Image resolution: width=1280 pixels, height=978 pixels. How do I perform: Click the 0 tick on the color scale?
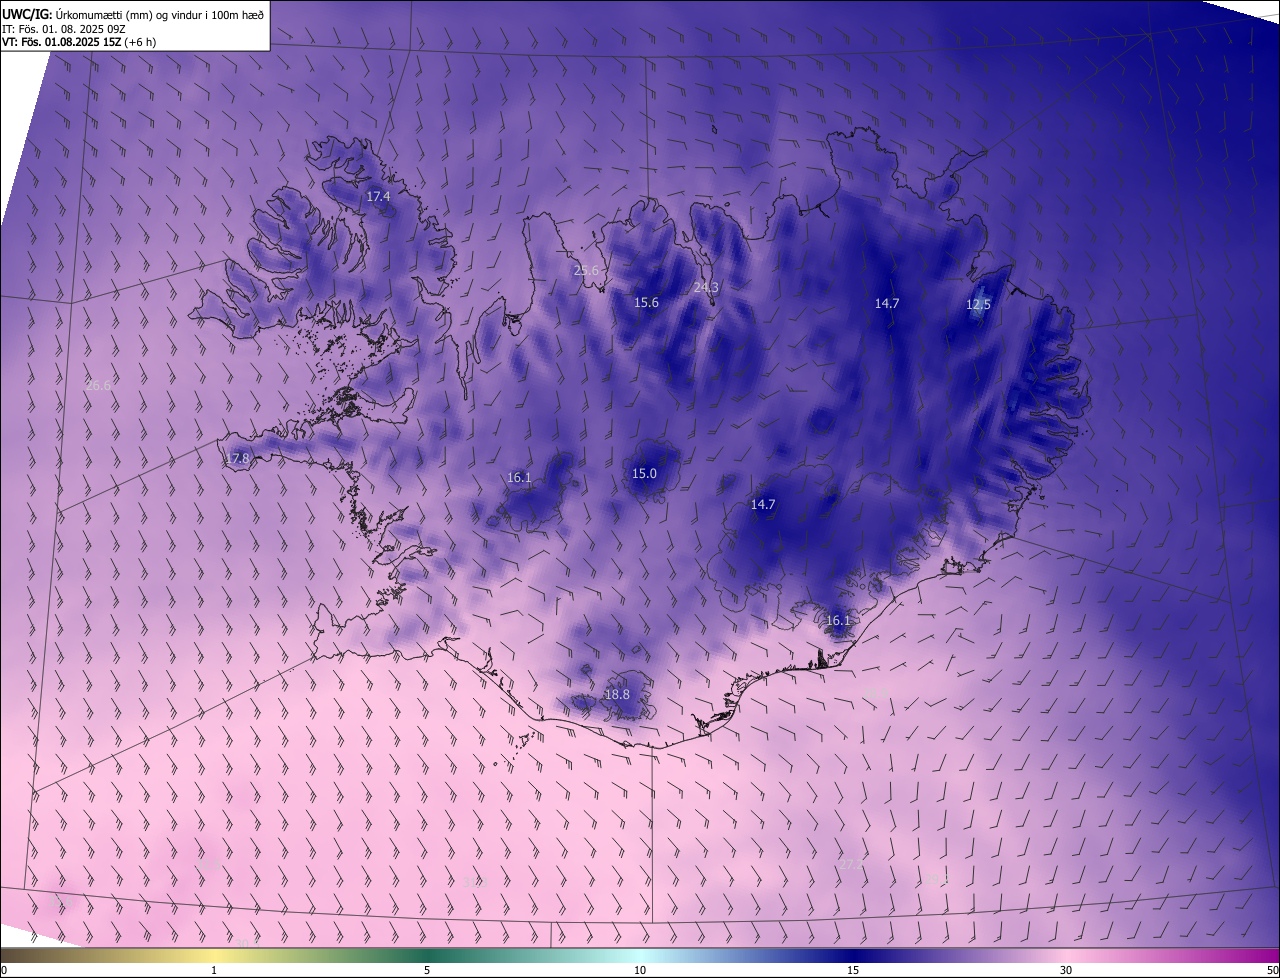4,970
